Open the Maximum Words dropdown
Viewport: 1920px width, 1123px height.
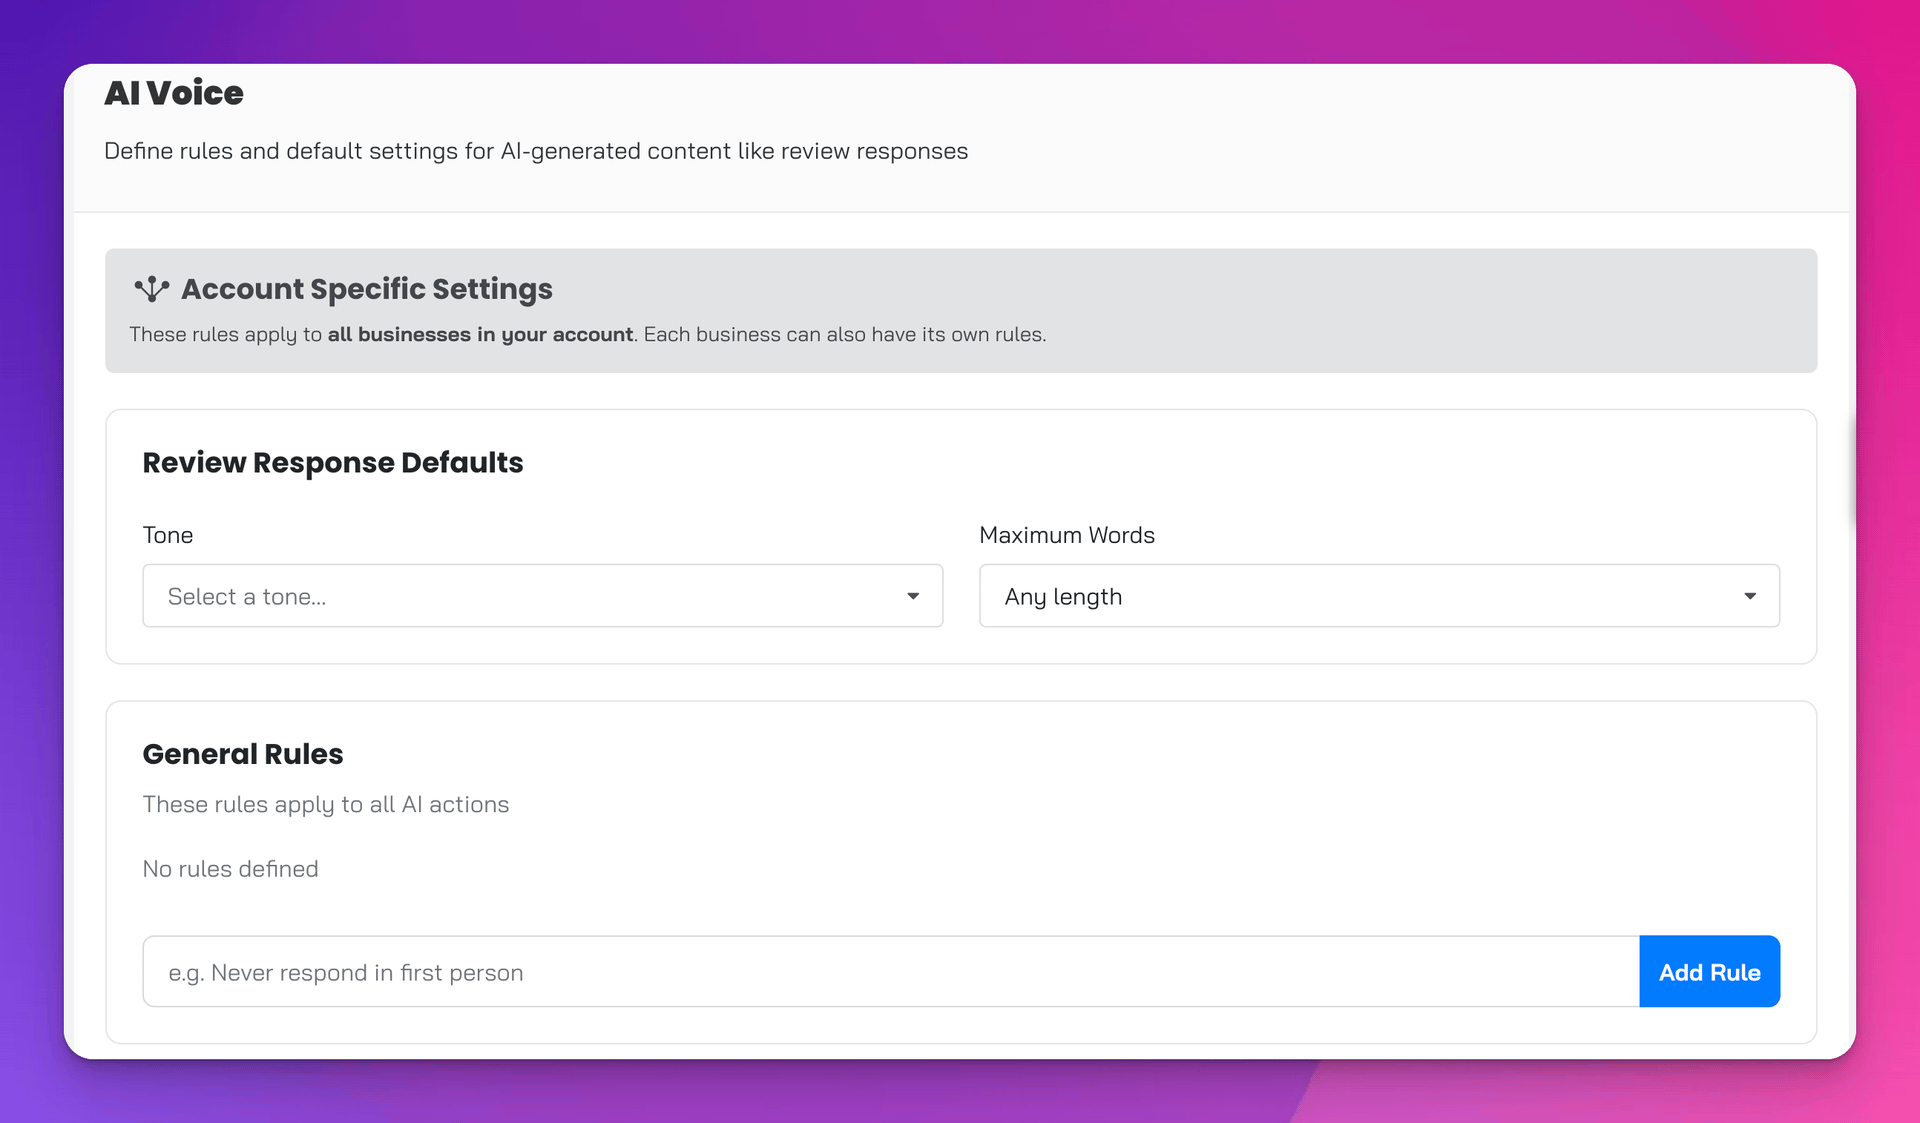(1378, 596)
